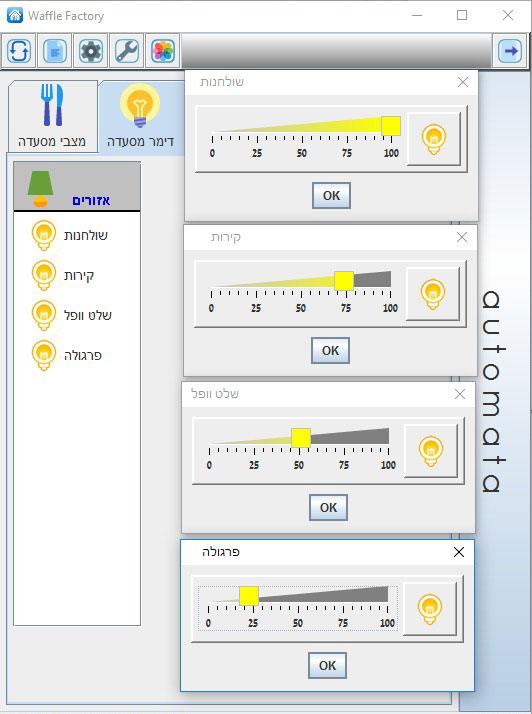Image resolution: width=532 pixels, height=714 pixels.
Task: Select שולחנות zone bulb in sidebar list
Action: tap(44, 235)
